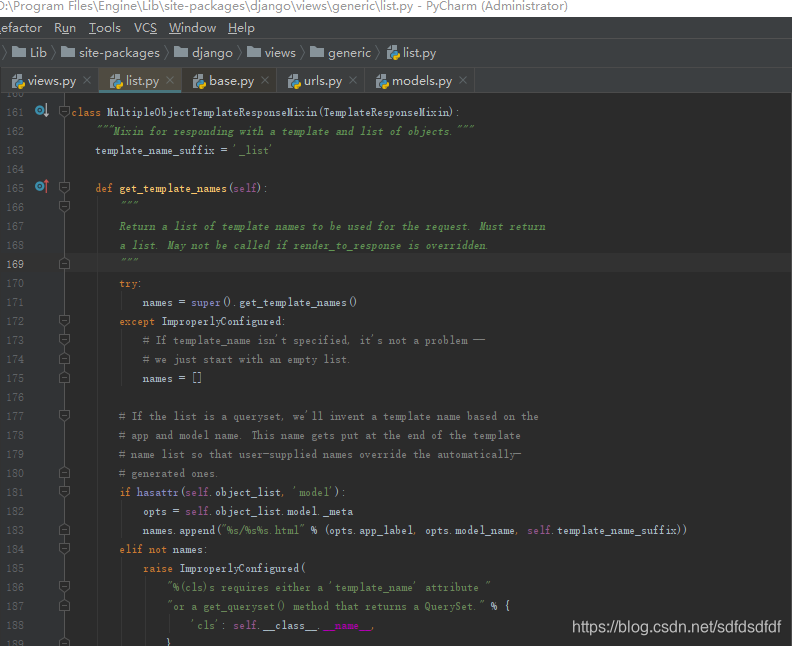This screenshot has height=646, width=792.
Task: Switch to the list.py editor tab
Action: point(142,81)
